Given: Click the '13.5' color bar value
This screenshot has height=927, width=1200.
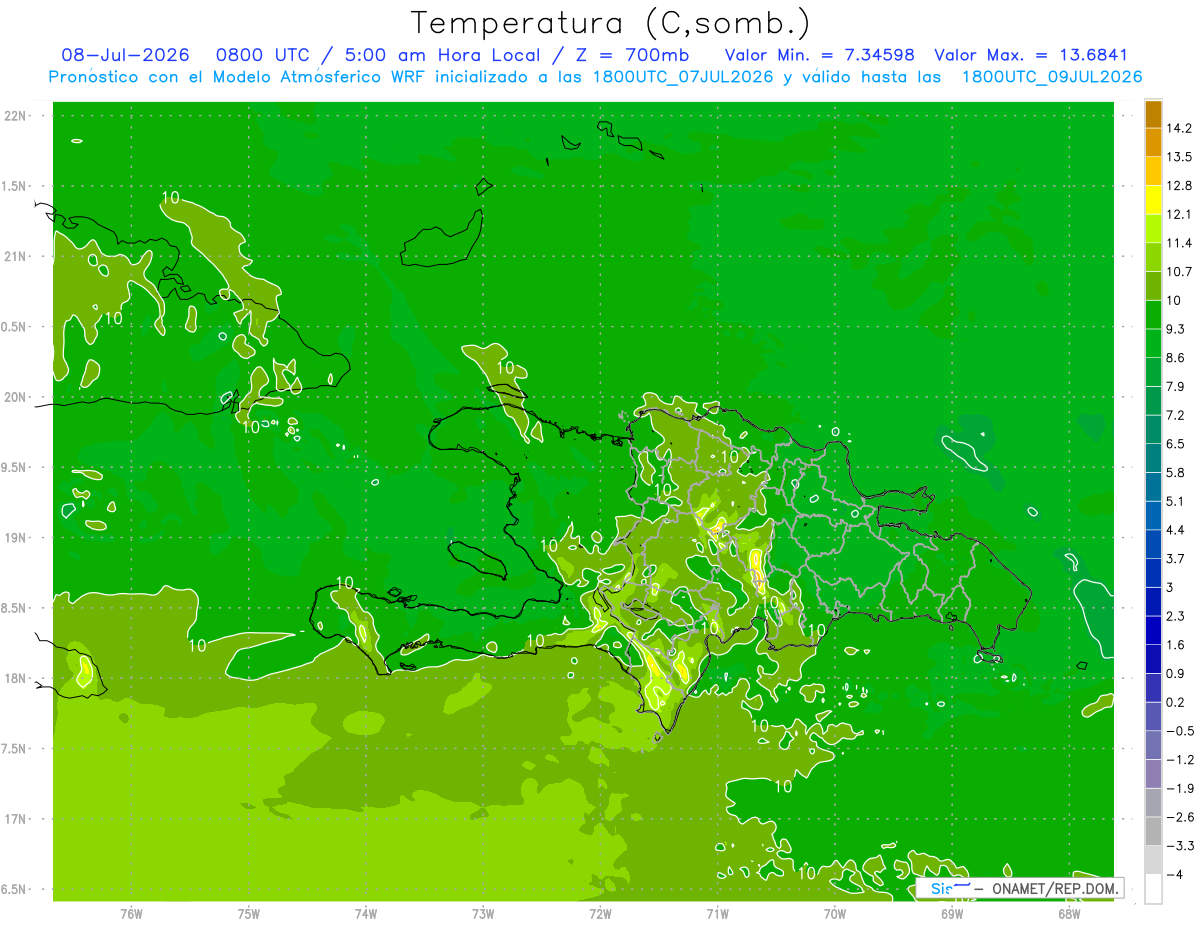Looking at the screenshot, I should (x=1178, y=157).
